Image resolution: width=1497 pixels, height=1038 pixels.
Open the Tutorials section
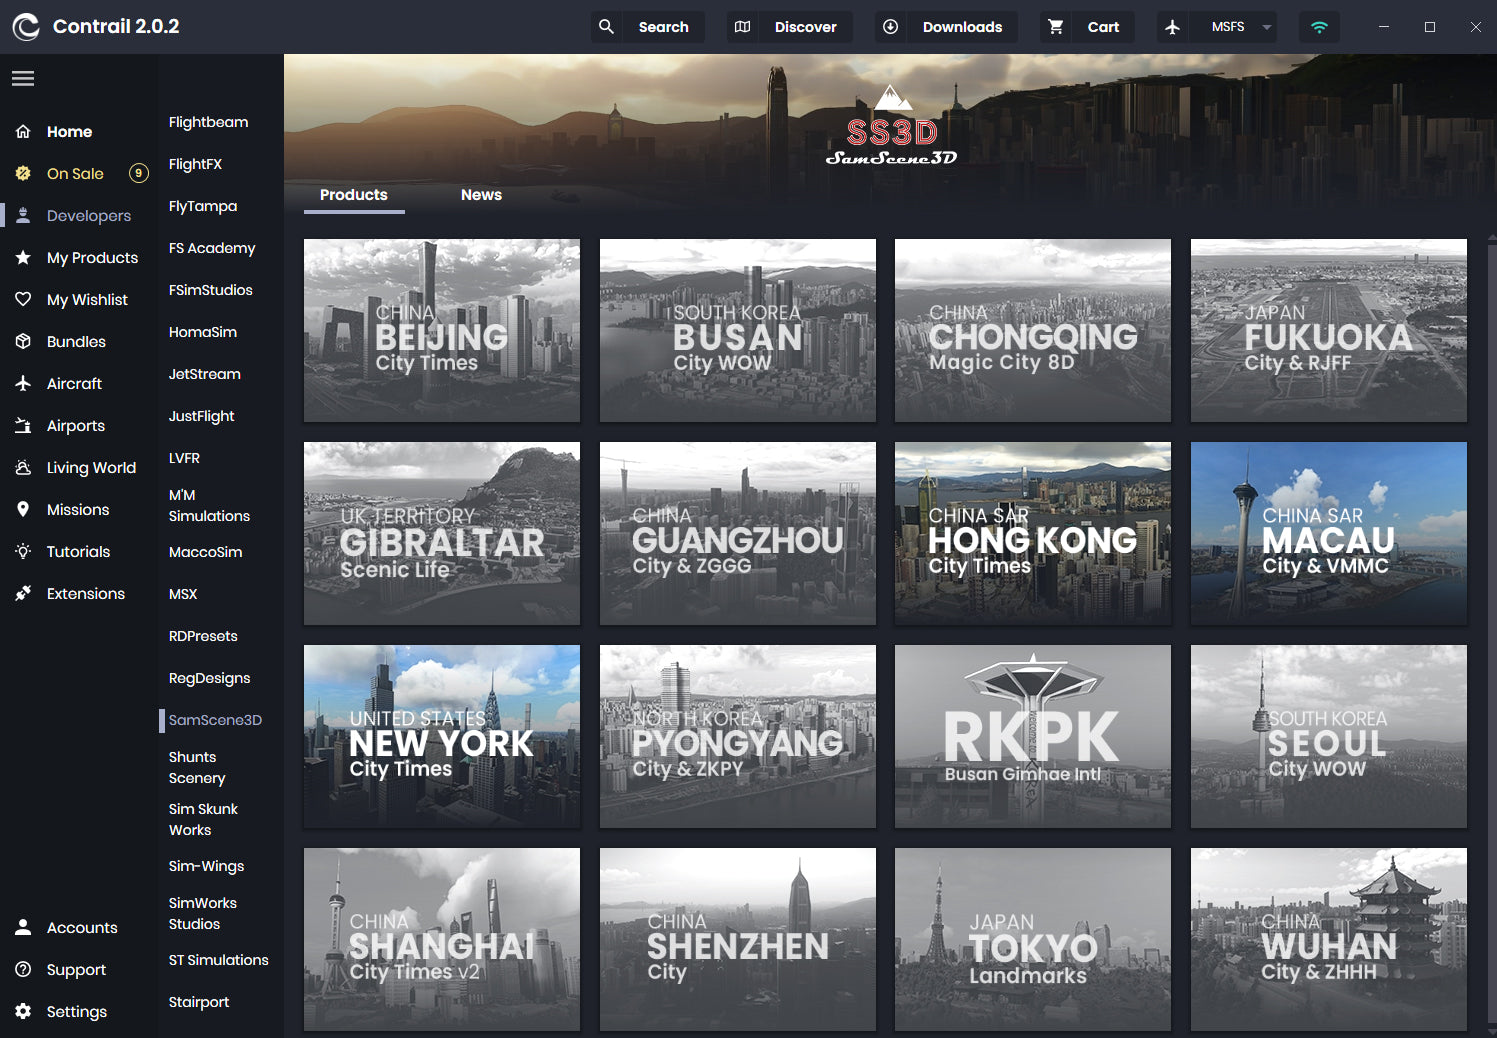tap(80, 552)
